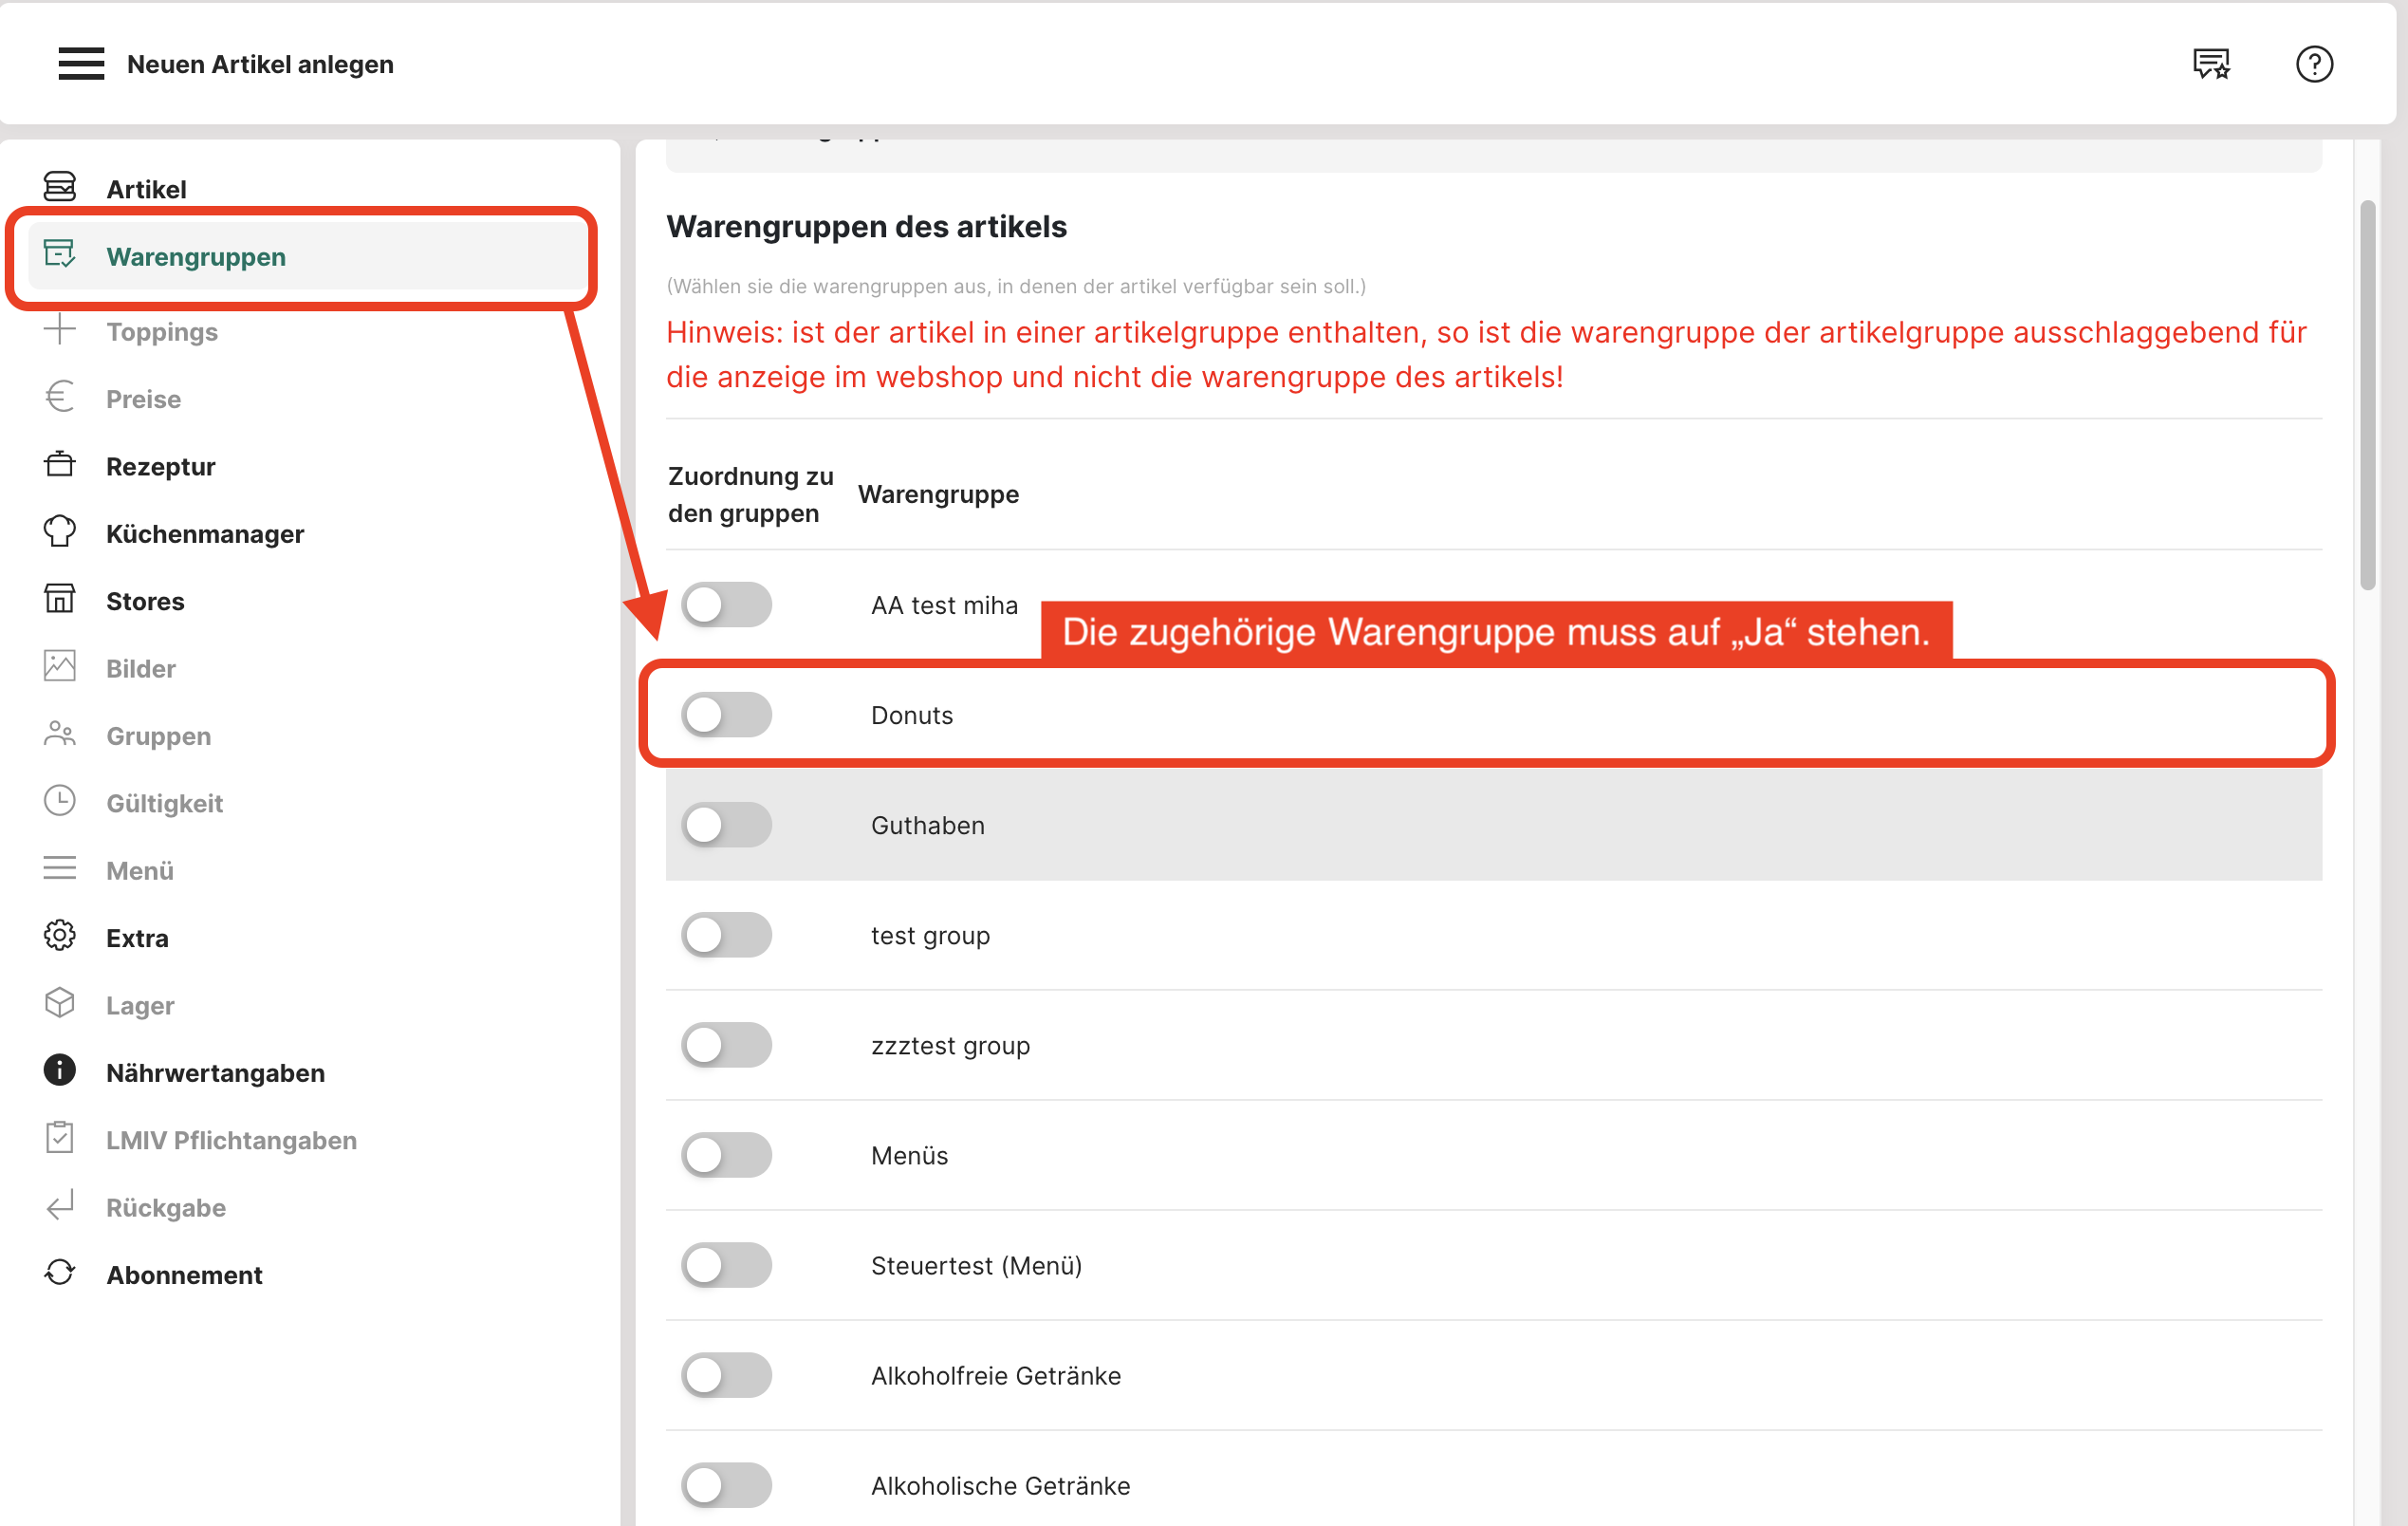Click the Abonnement refresh icon

(x=60, y=1273)
